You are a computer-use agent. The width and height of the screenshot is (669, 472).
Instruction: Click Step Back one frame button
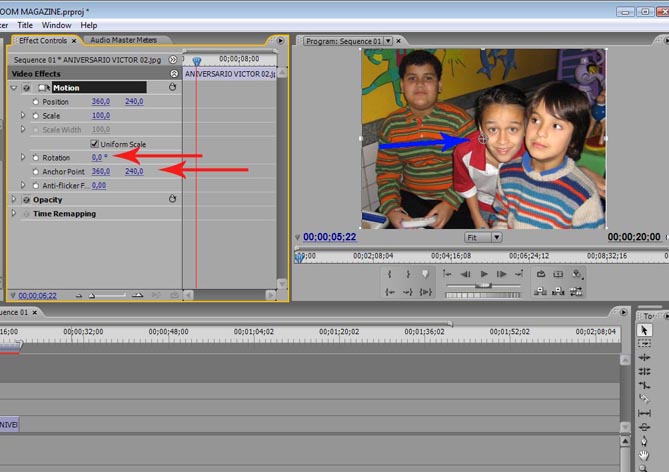[465, 274]
